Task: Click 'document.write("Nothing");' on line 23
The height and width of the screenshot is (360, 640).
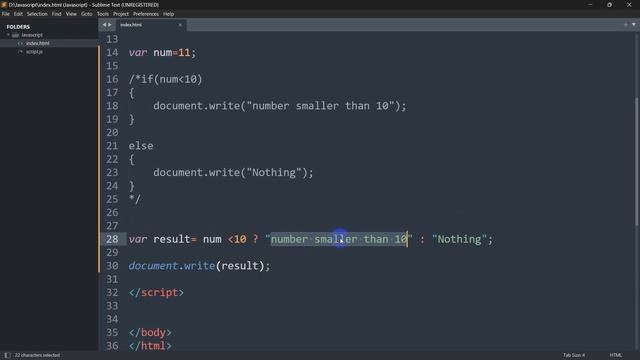Action: point(233,173)
